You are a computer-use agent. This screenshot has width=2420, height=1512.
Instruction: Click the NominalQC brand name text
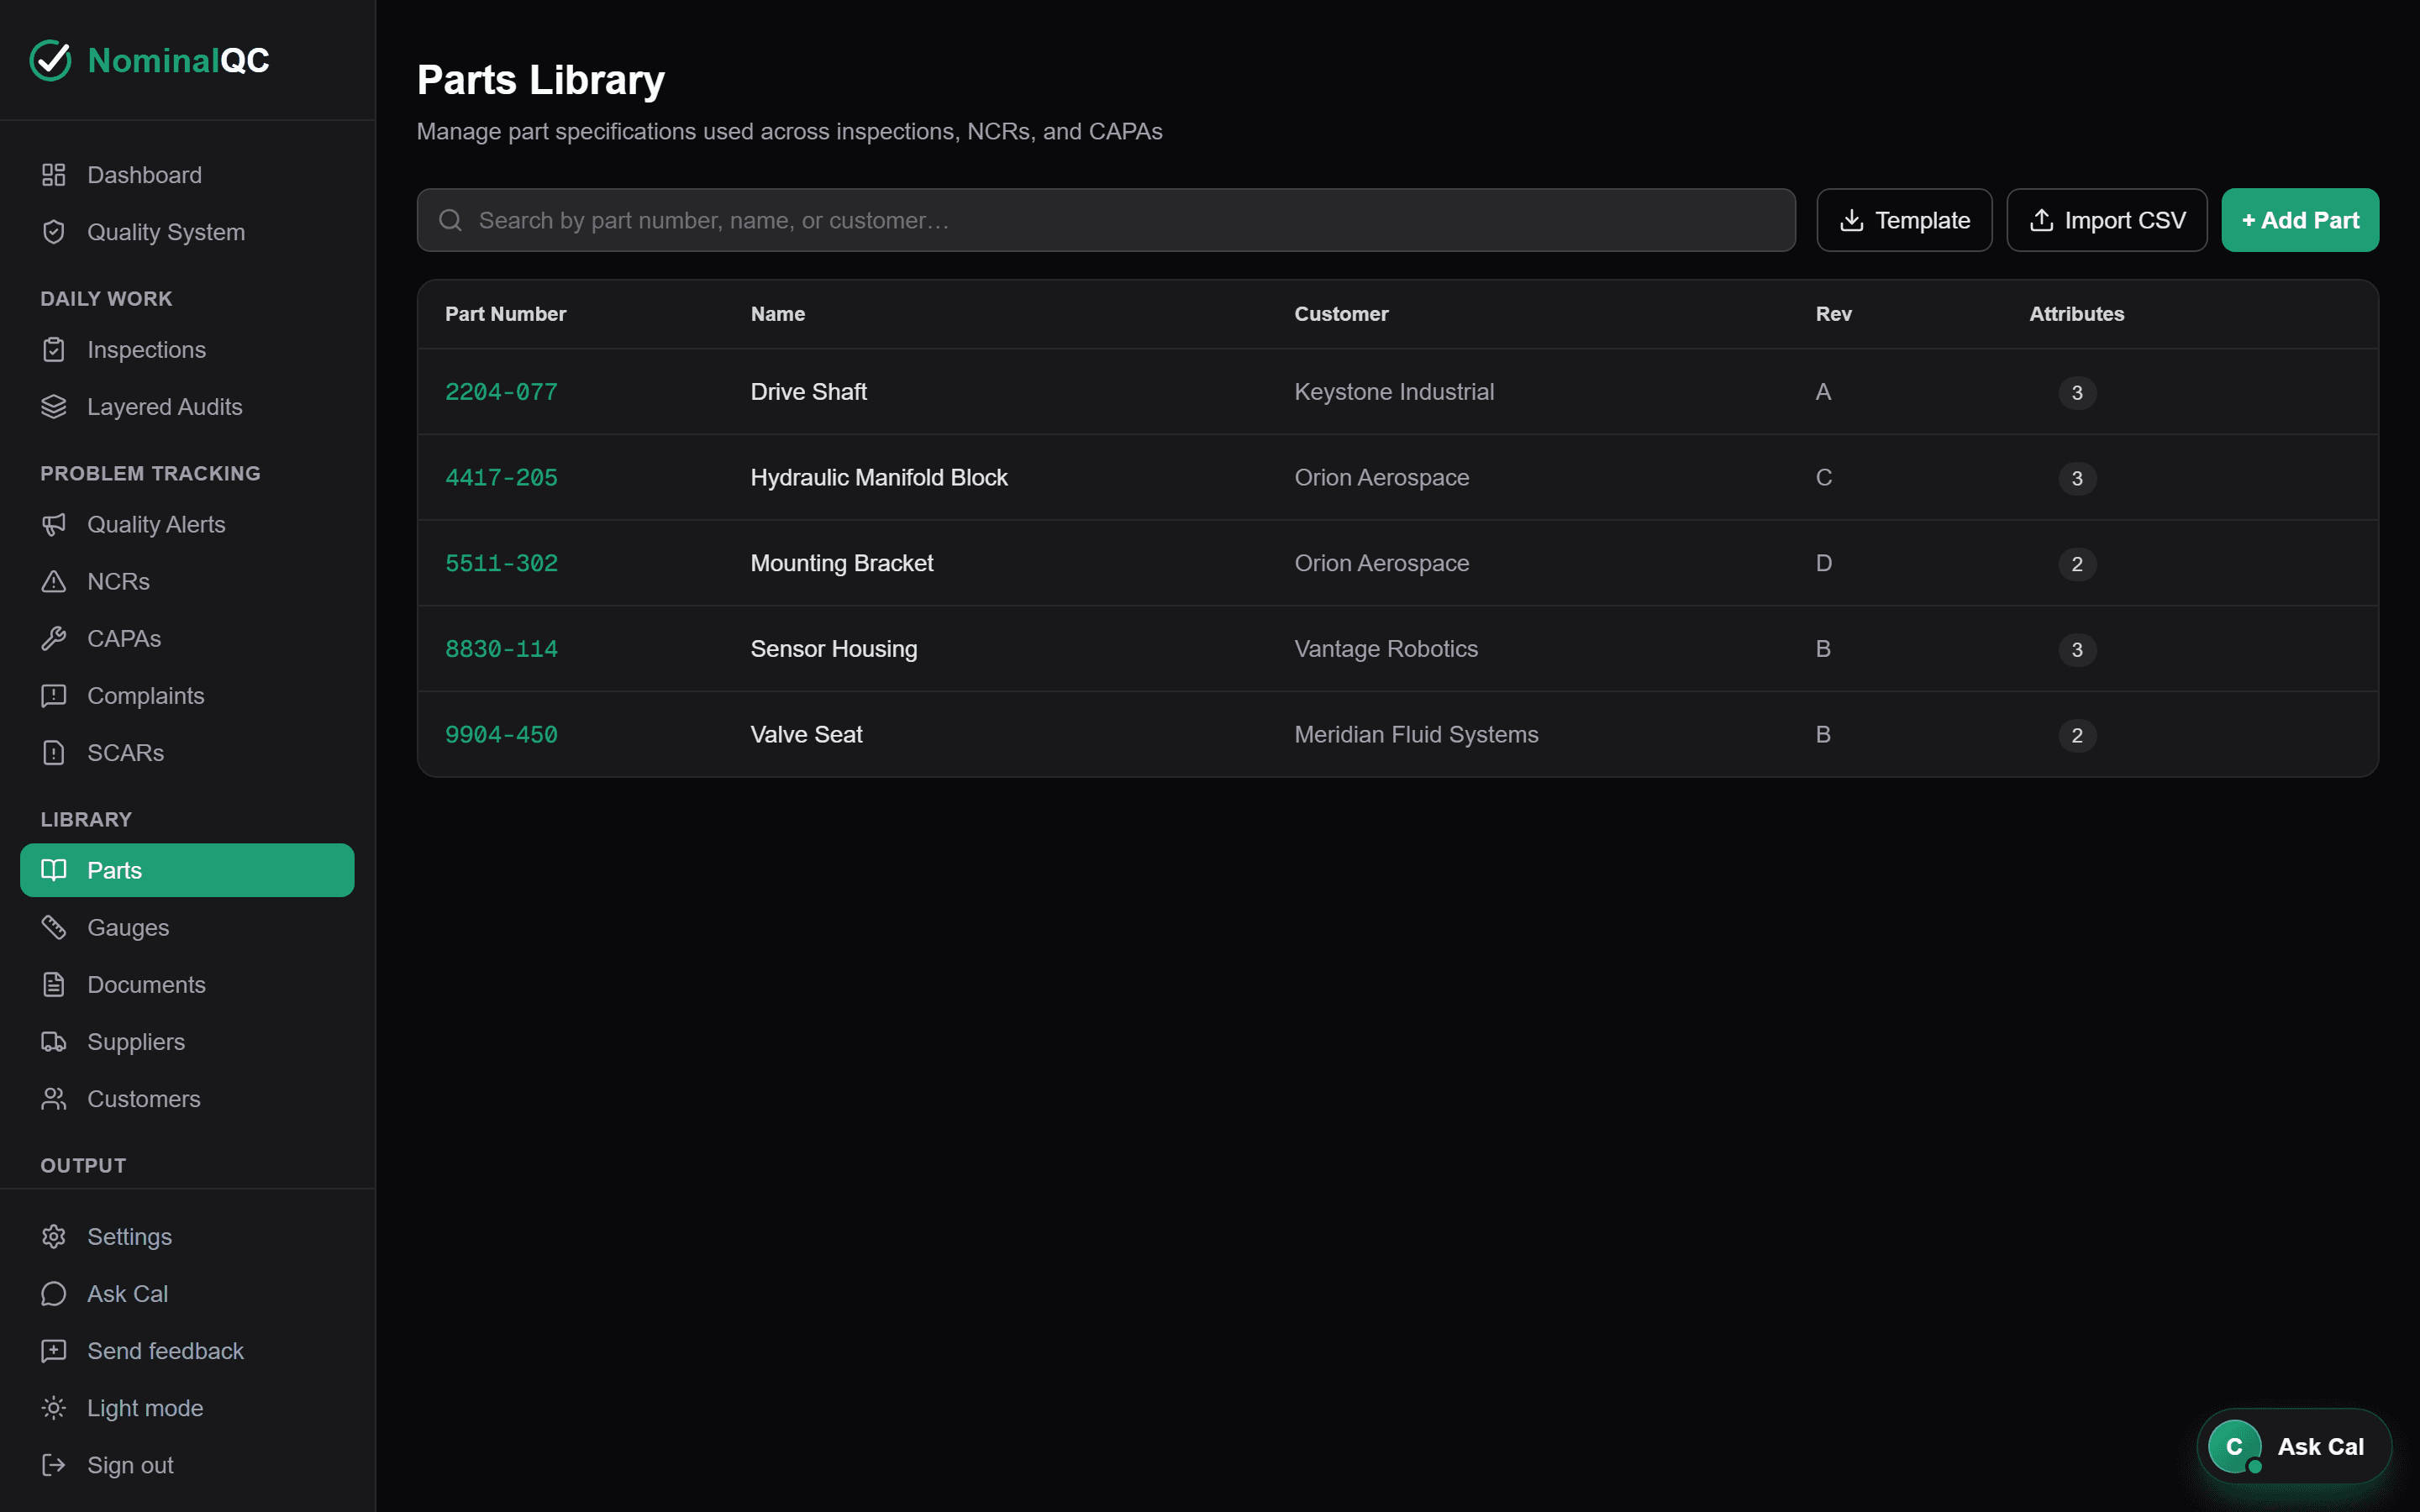(178, 60)
